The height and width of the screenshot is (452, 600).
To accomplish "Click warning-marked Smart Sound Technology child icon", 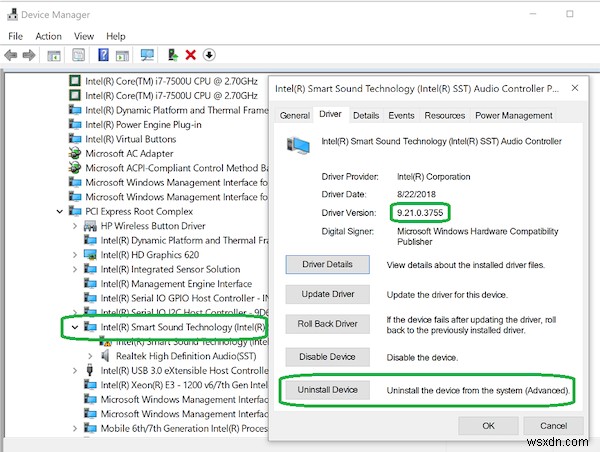I will [105, 341].
